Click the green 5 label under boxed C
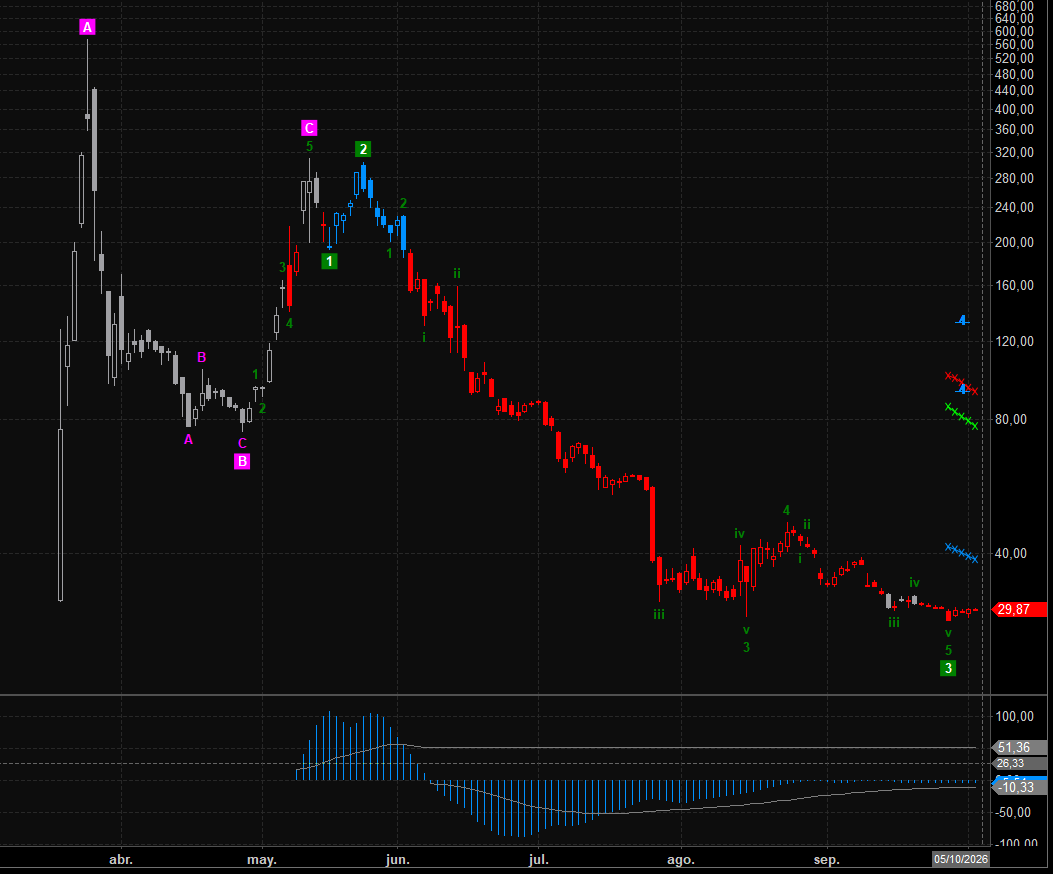Viewport: 1053px width, 874px height. 309,146
